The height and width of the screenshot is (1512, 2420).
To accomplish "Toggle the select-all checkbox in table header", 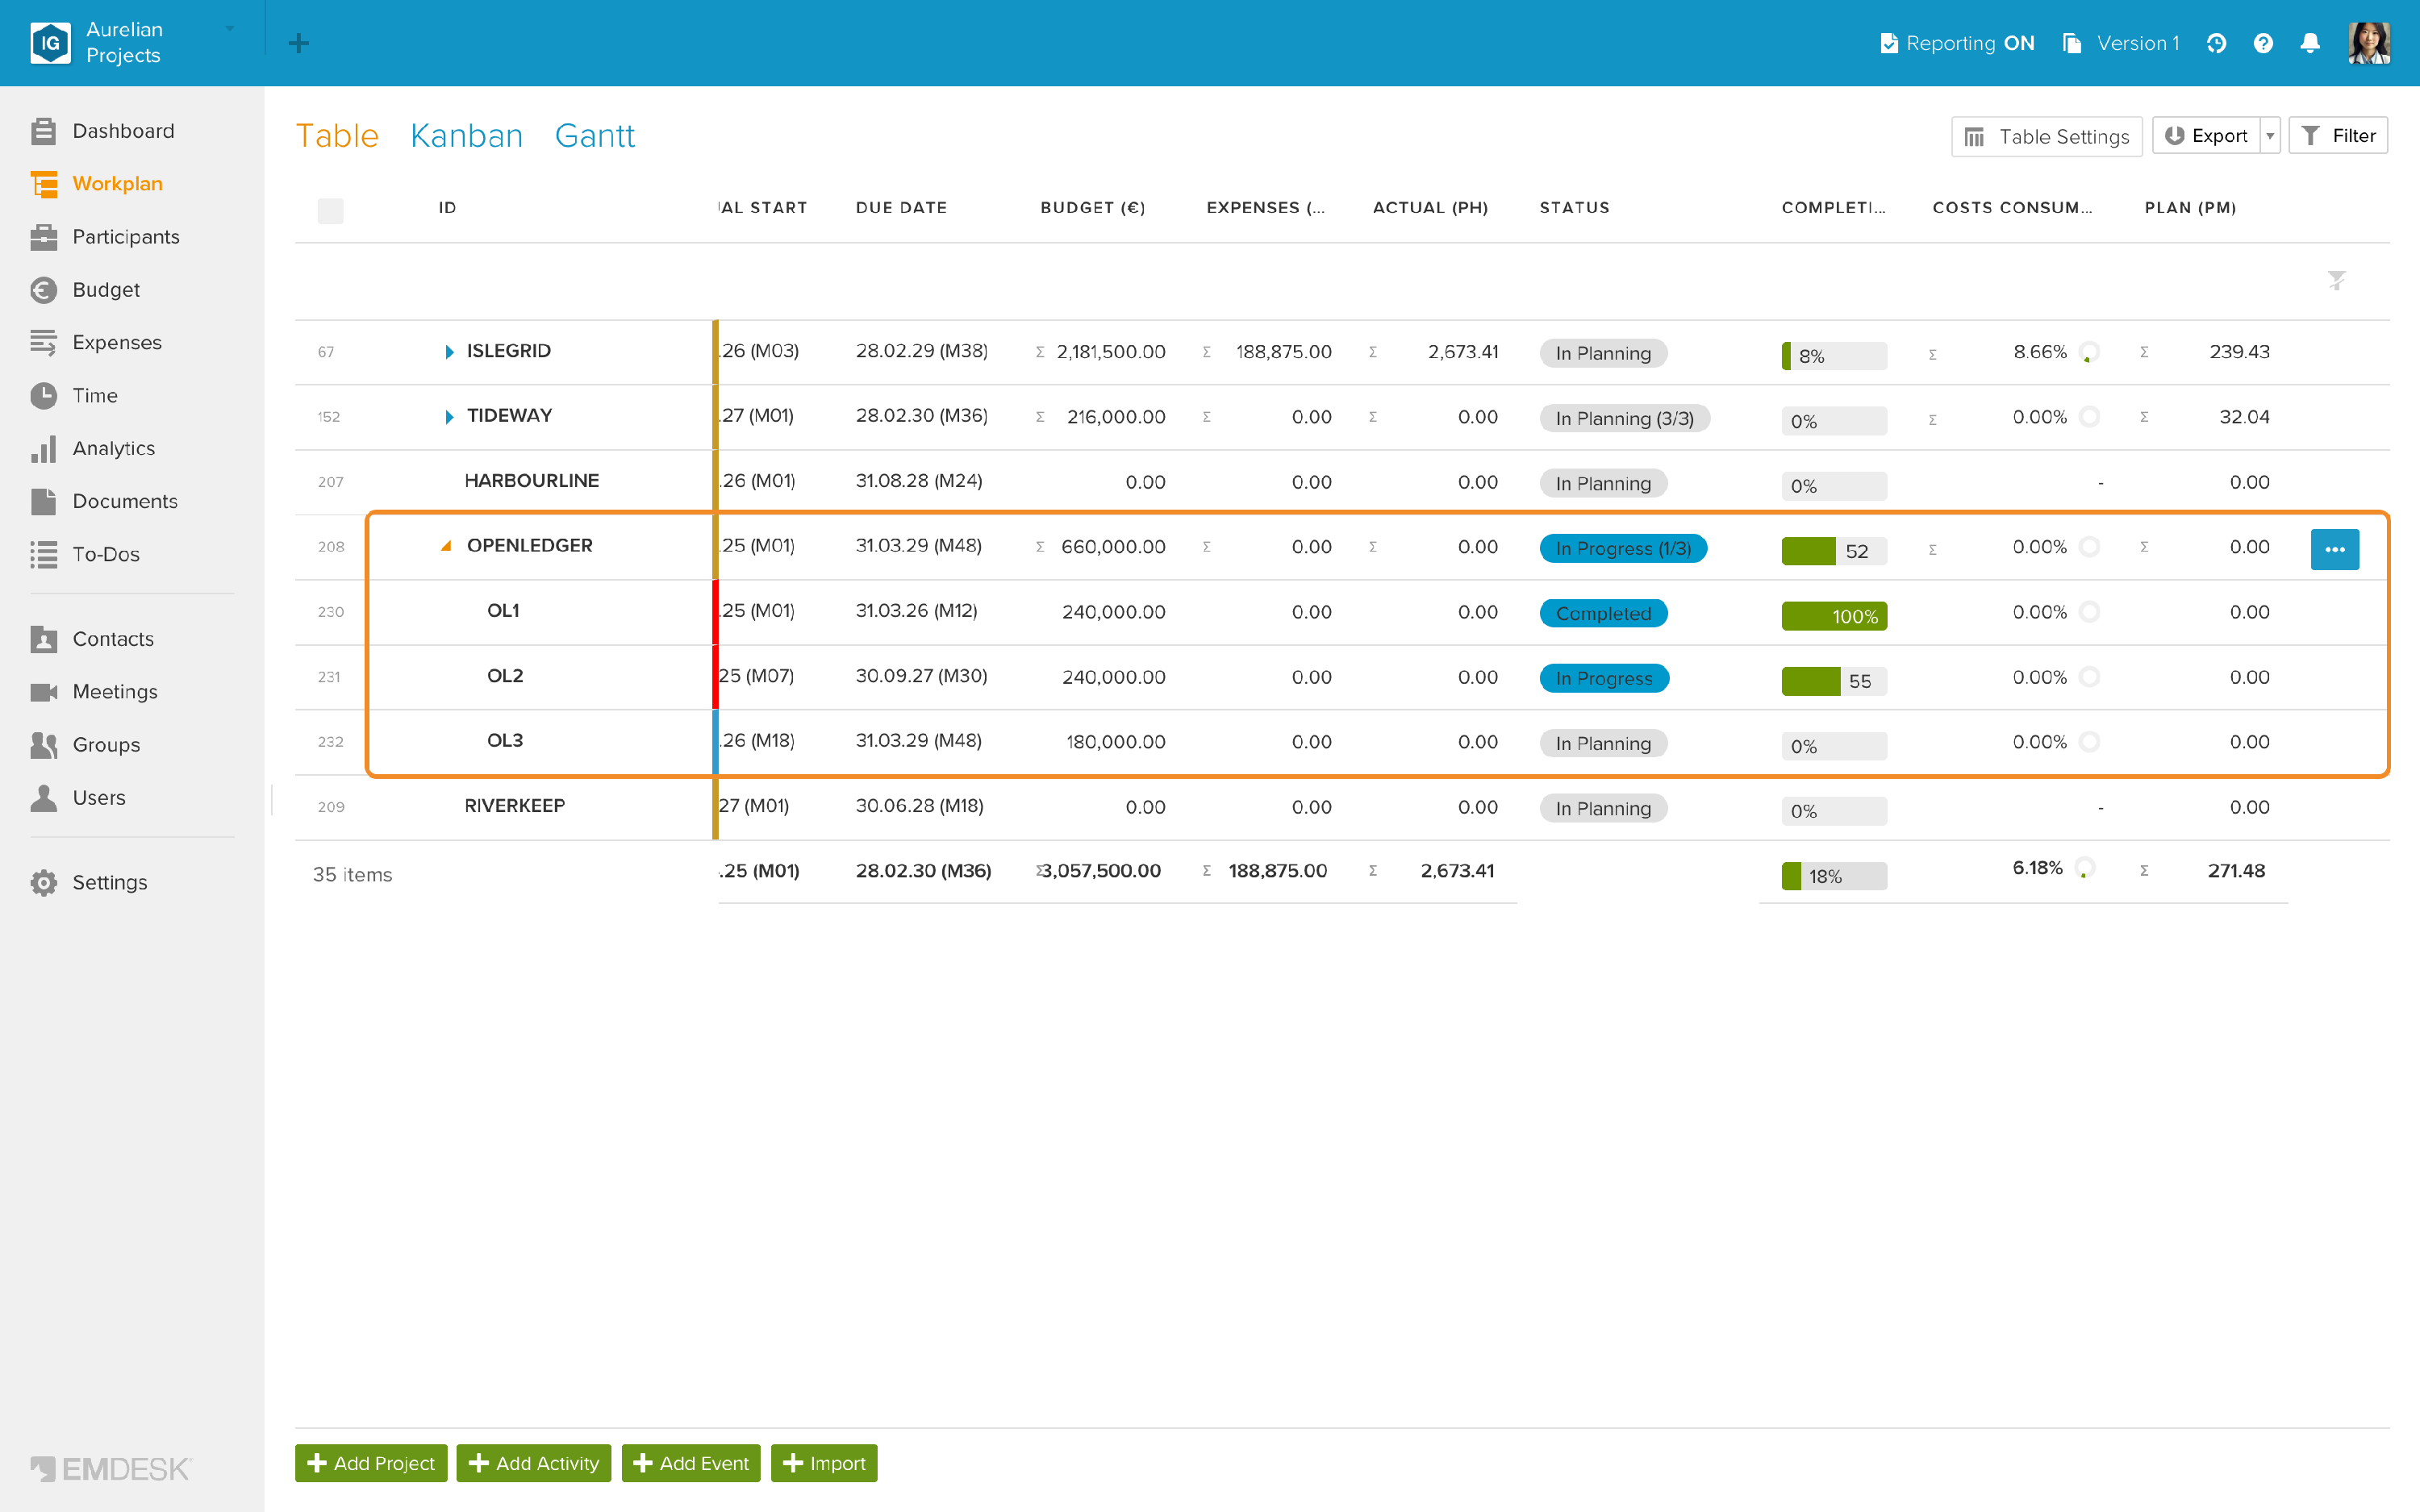I will click(x=330, y=210).
